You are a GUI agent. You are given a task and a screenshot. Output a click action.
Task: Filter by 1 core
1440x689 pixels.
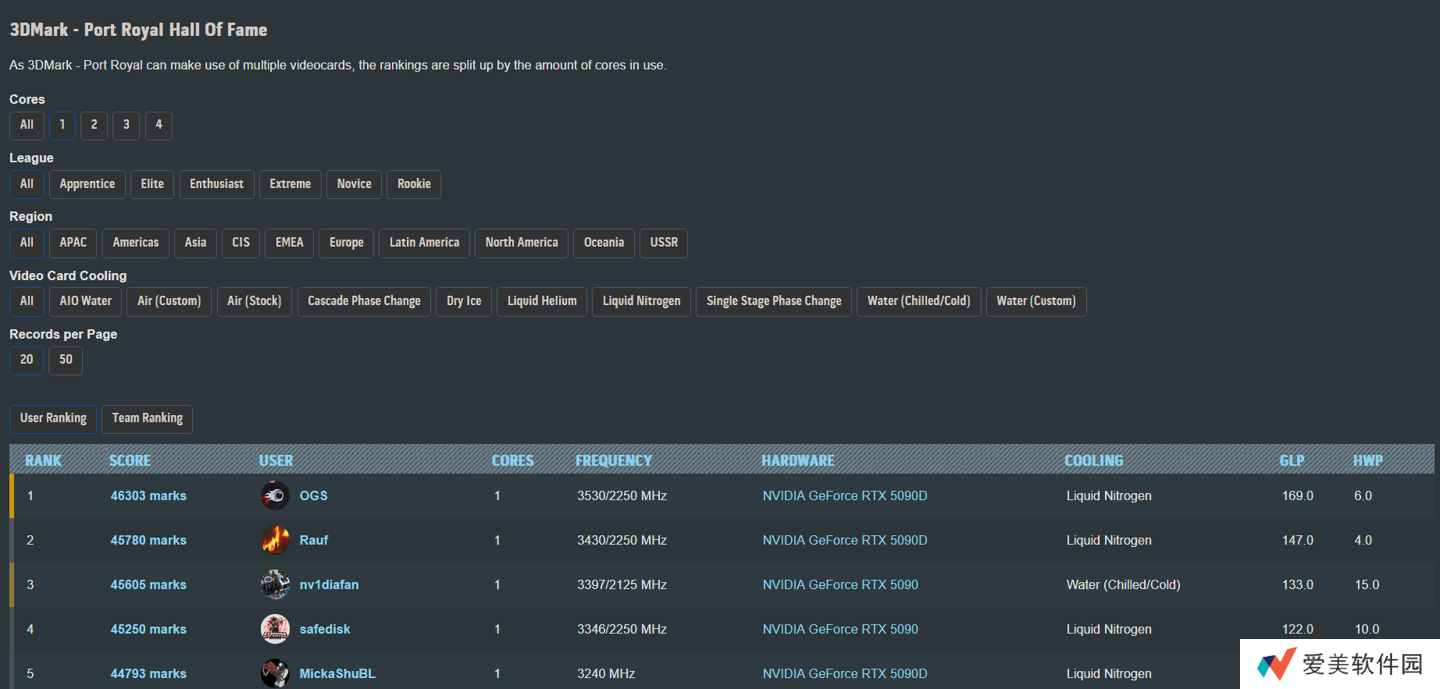point(62,125)
